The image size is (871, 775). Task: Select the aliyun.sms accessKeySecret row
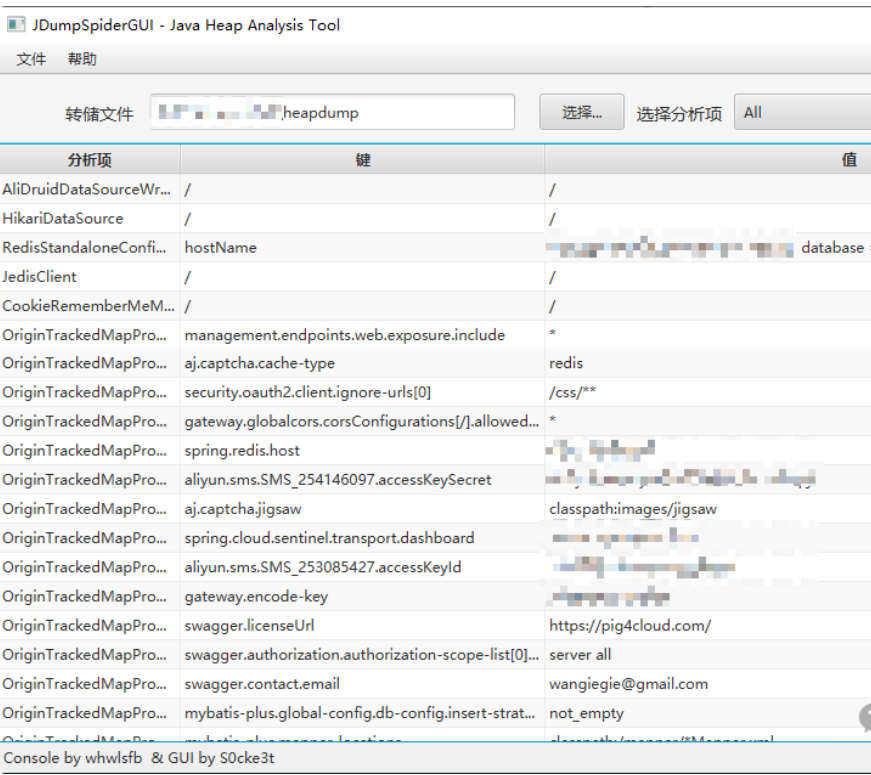(x=300, y=479)
